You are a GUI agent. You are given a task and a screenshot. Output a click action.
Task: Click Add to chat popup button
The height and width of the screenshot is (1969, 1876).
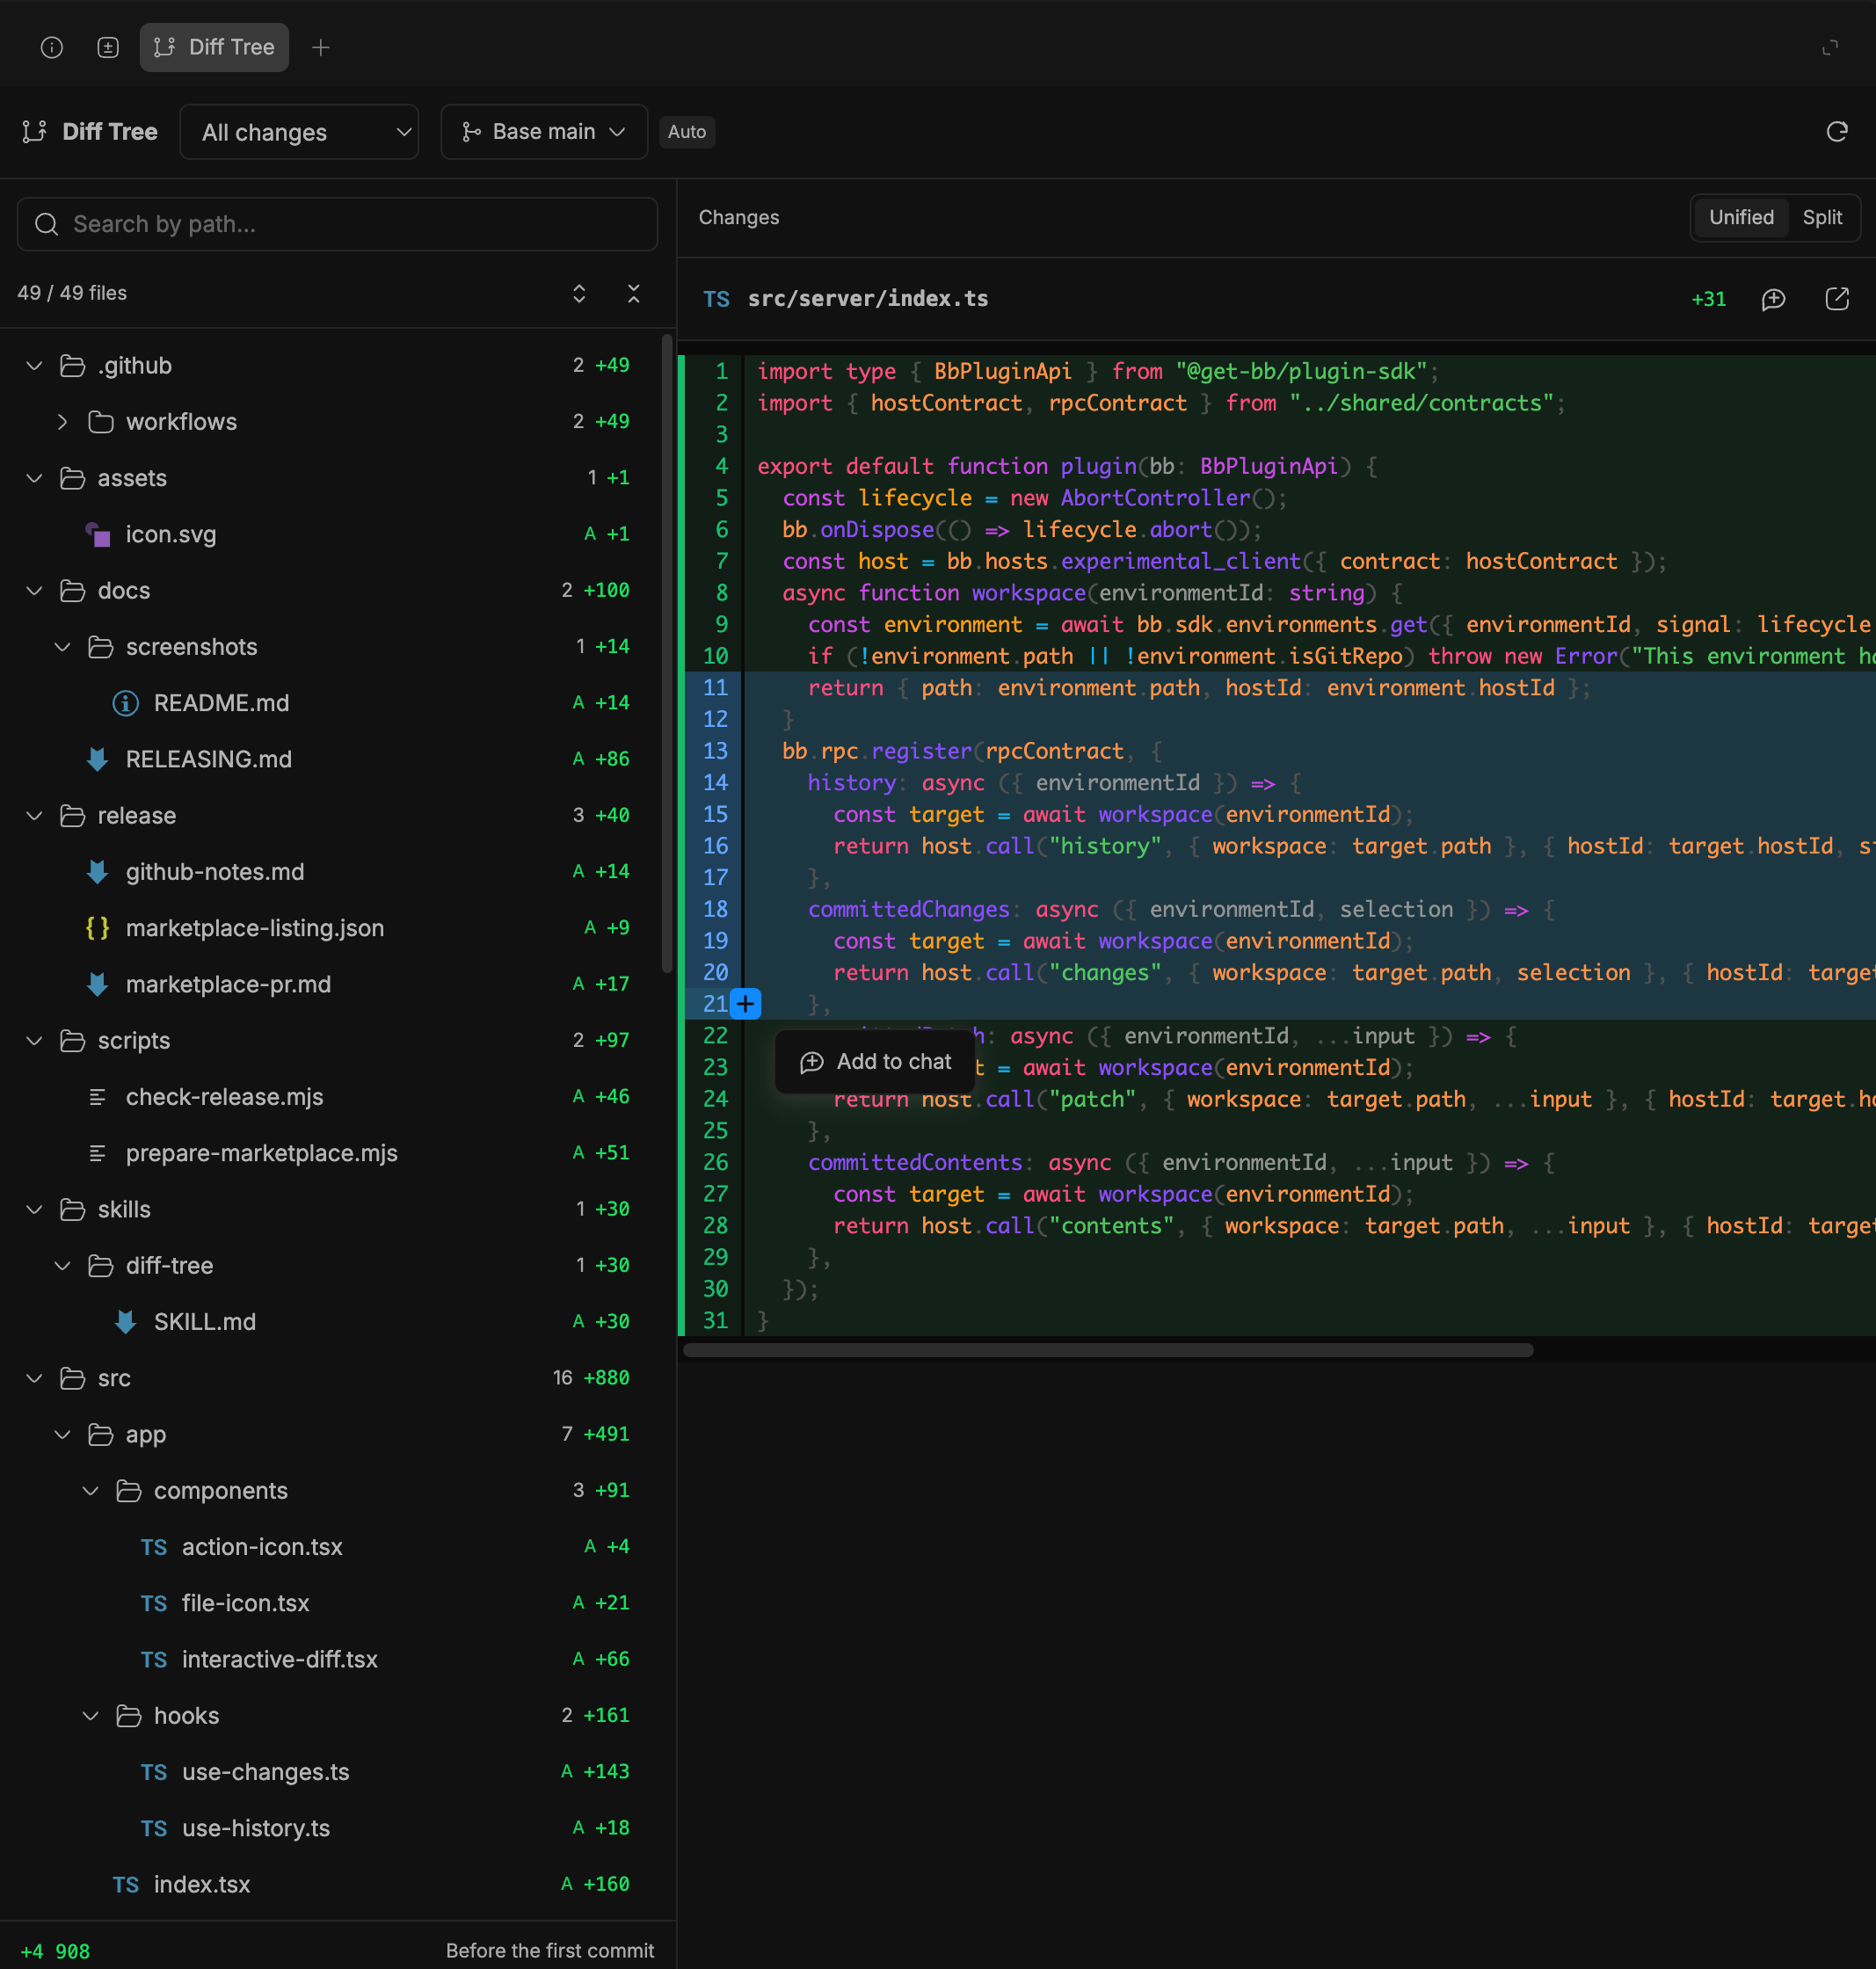875,1062
